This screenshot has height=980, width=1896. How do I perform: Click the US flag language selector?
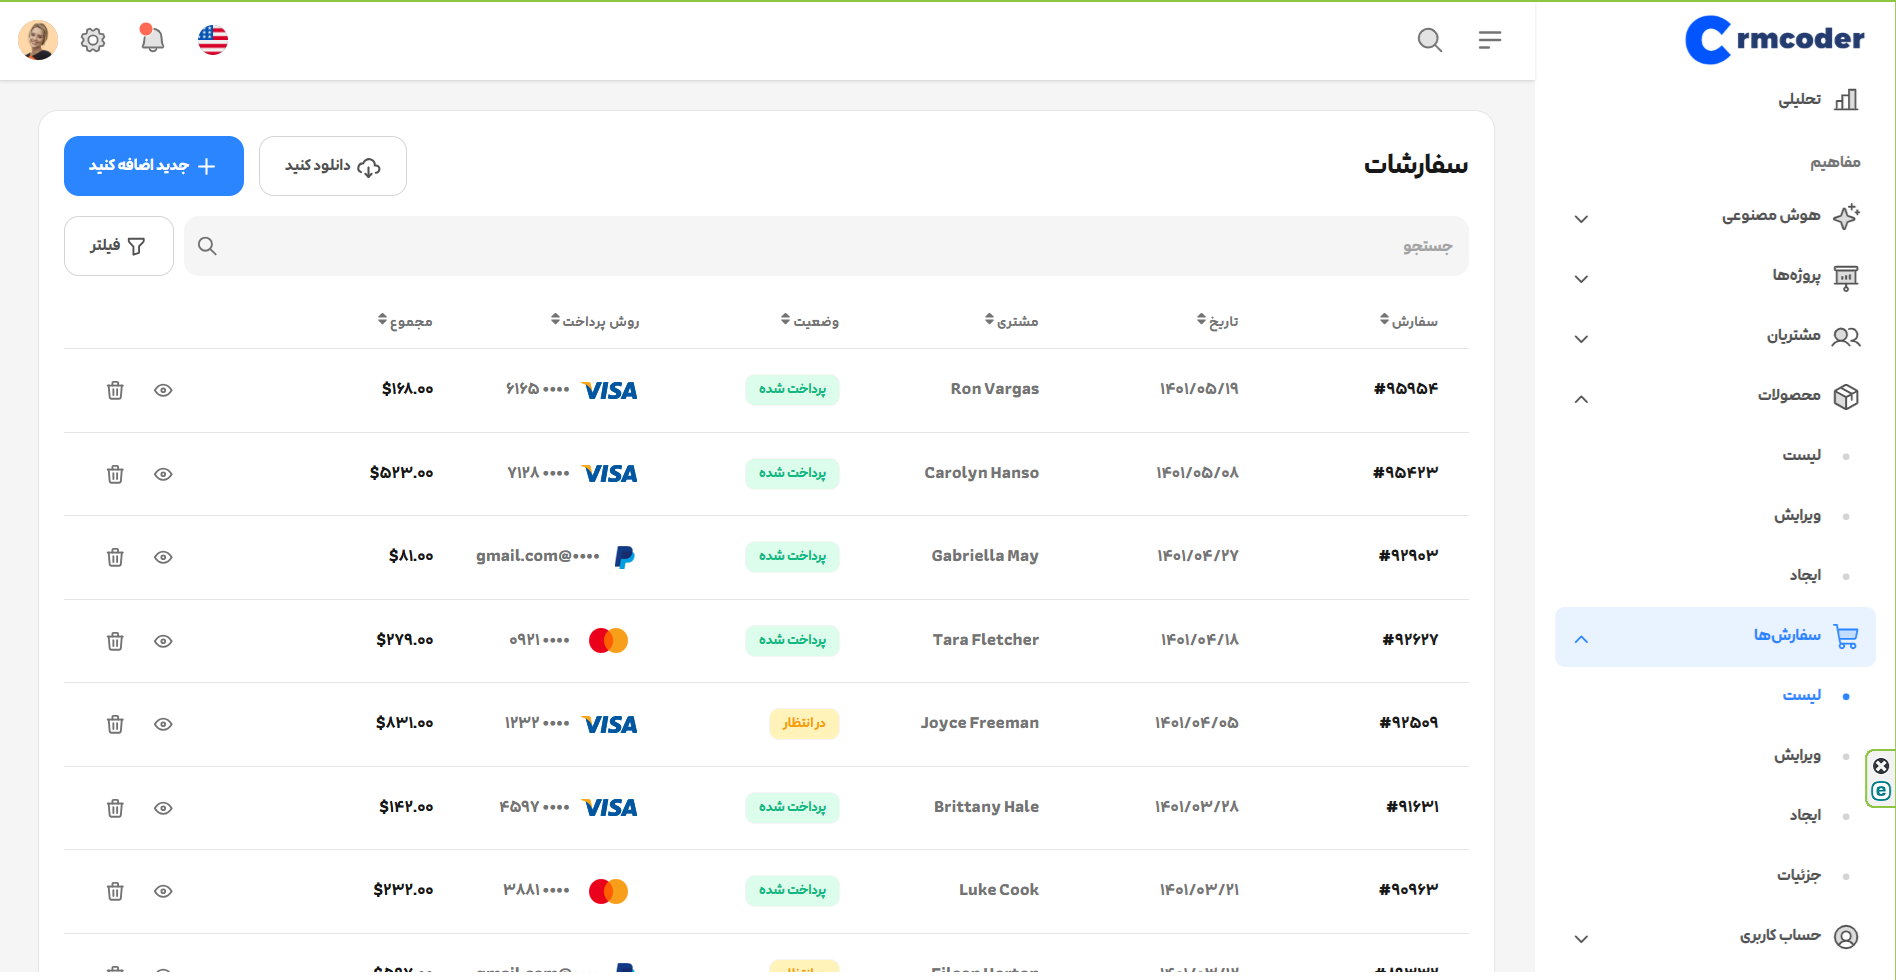[x=213, y=40]
